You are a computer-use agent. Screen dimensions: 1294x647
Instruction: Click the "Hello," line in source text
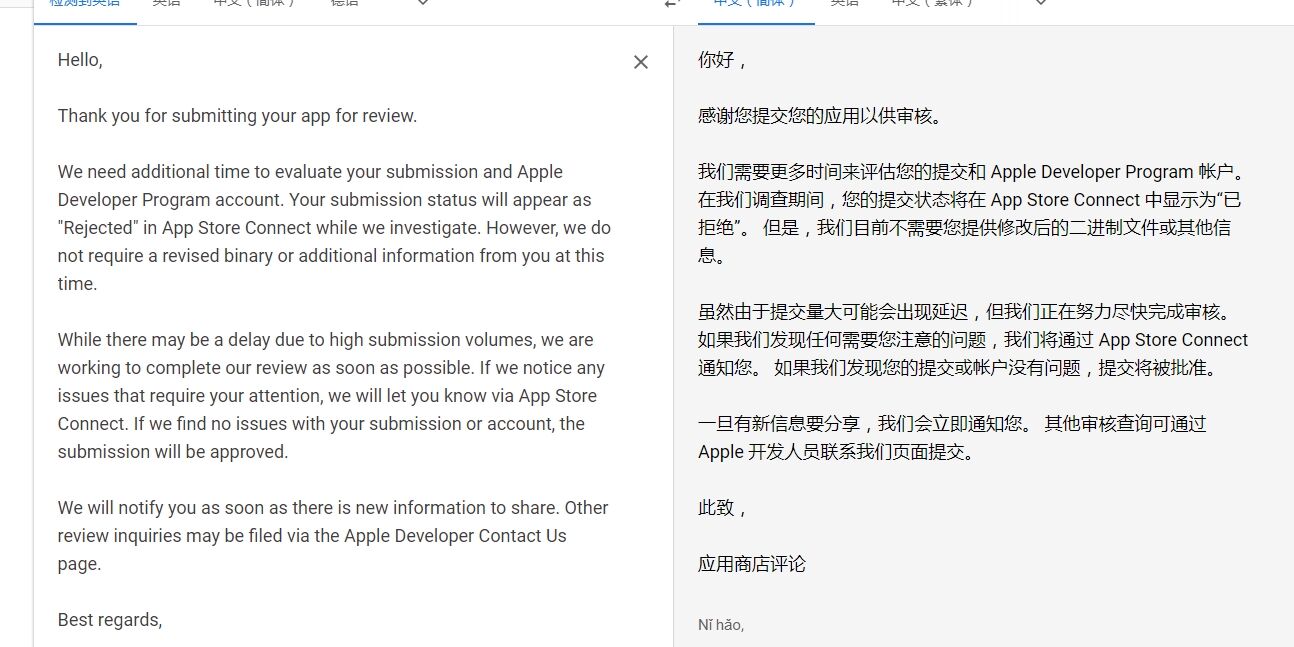point(80,60)
